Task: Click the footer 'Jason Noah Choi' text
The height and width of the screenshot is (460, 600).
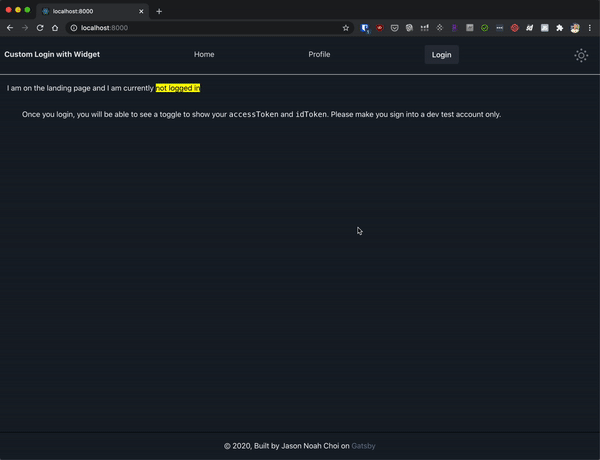Action: (x=310, y=446)
